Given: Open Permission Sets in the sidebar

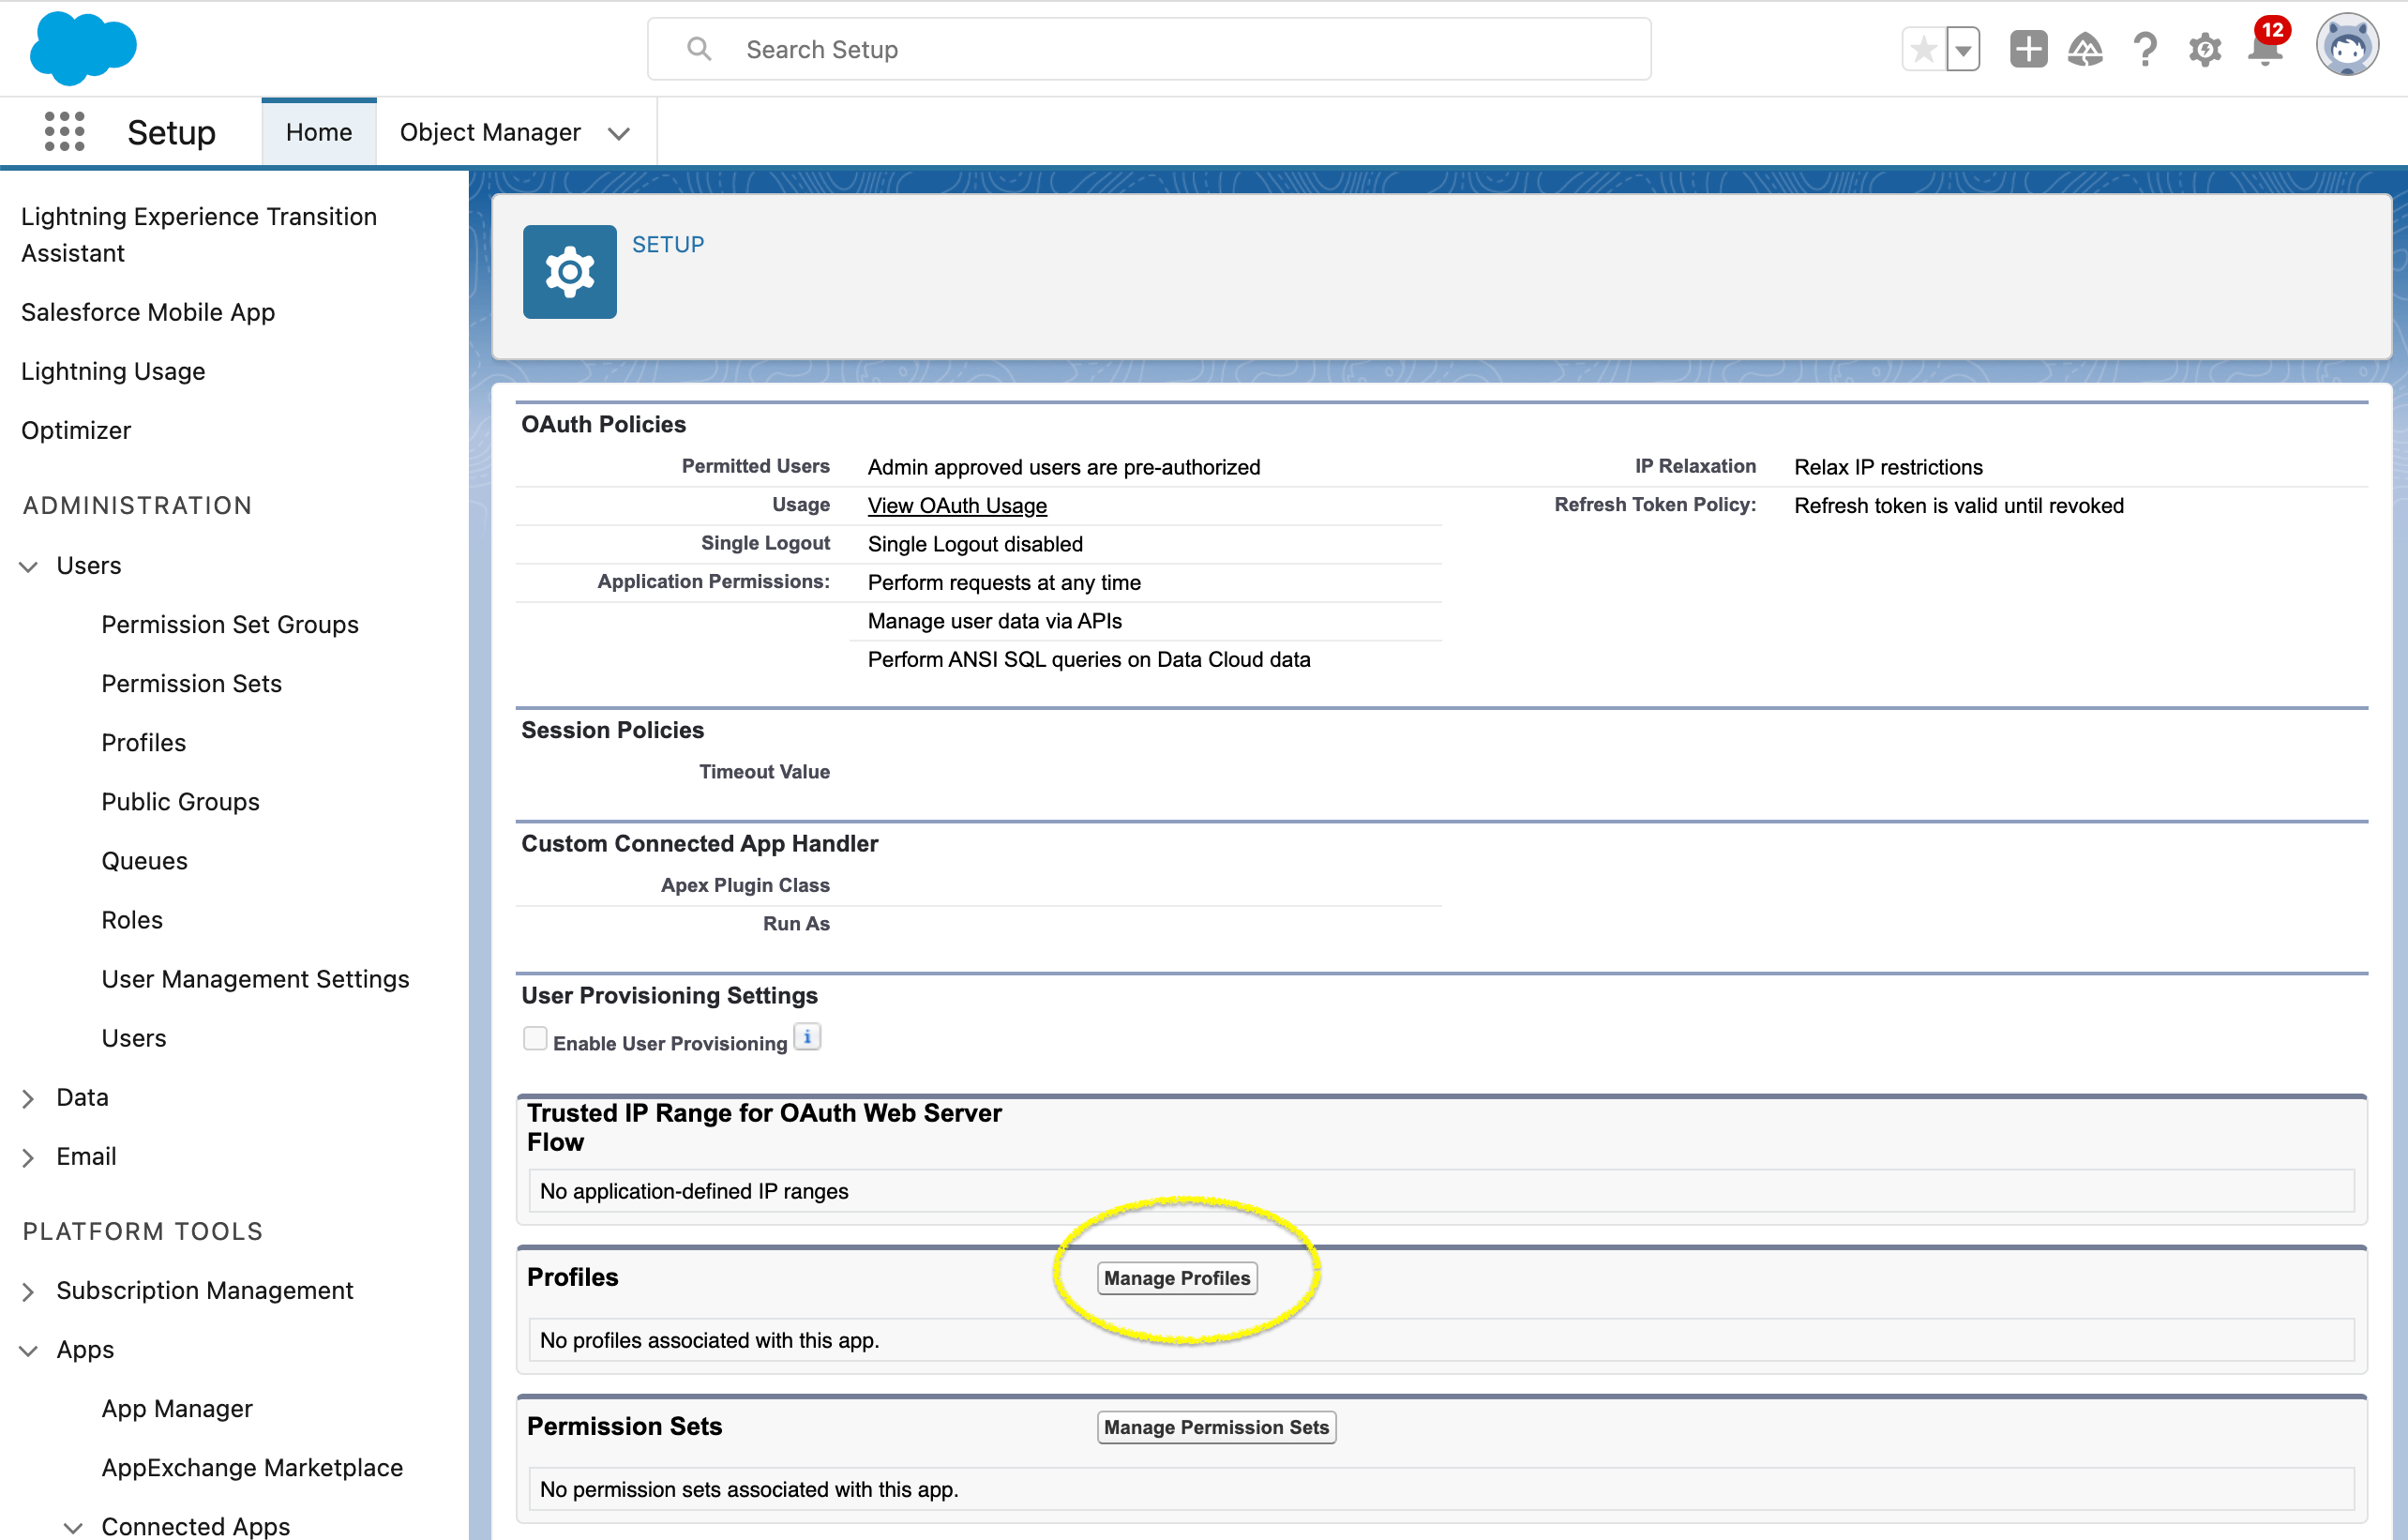Looking at the screenshot, I should tap(192, 684).
